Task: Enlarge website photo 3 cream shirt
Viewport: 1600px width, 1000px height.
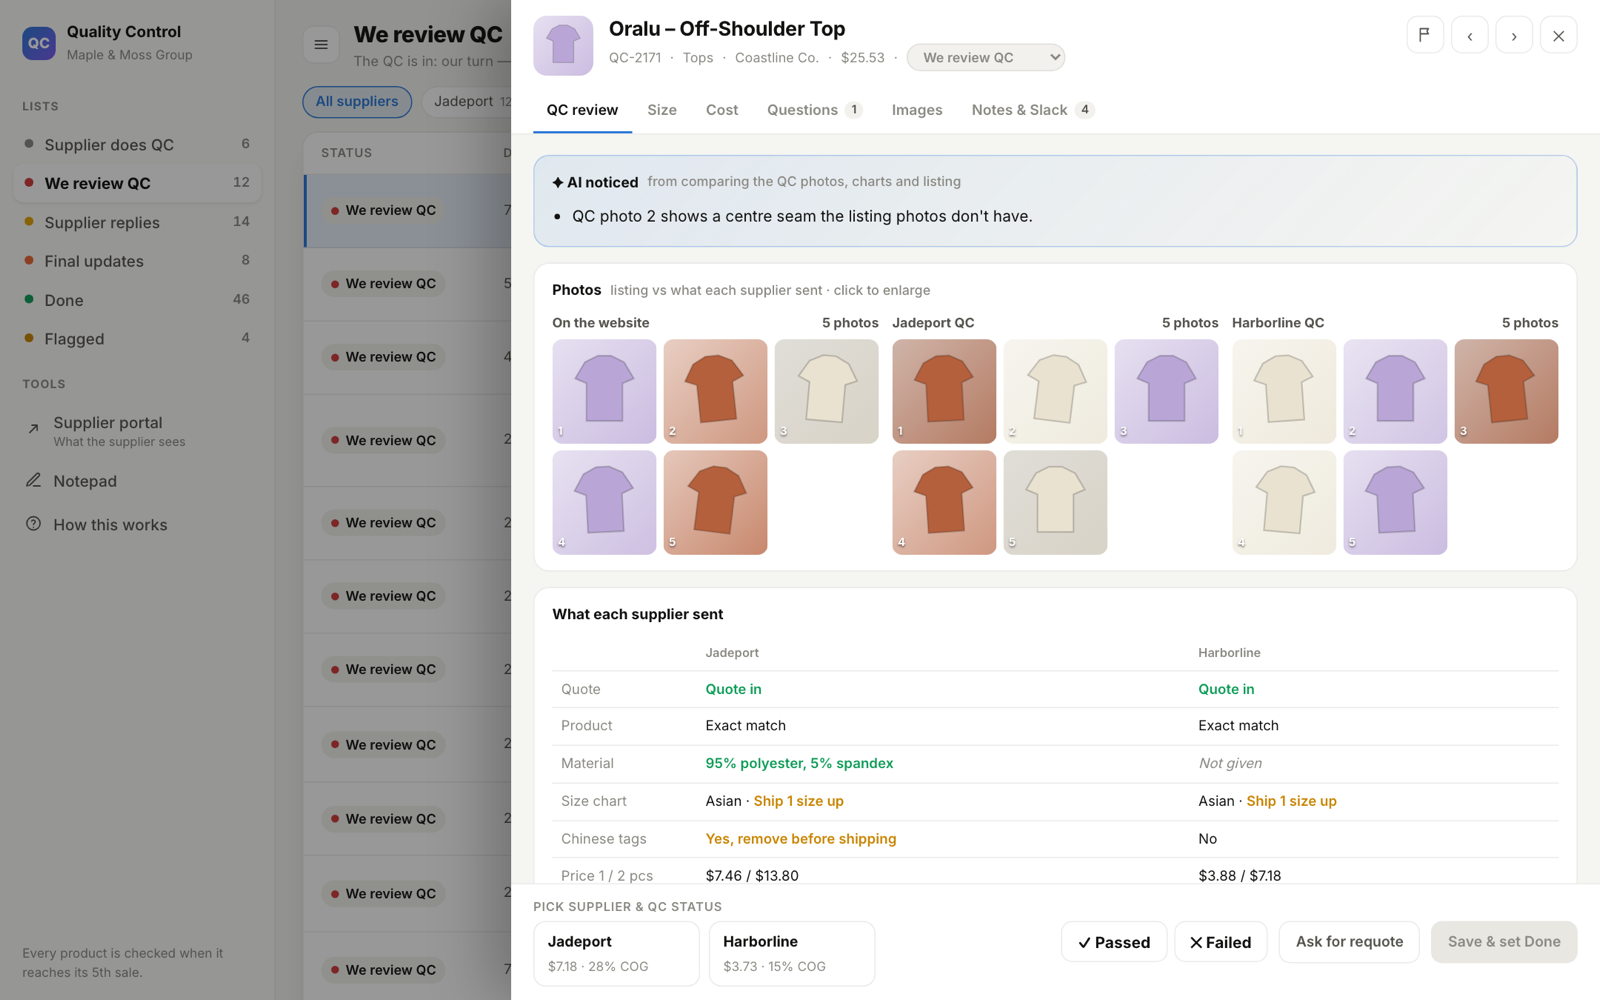Action: coord(826,391)
